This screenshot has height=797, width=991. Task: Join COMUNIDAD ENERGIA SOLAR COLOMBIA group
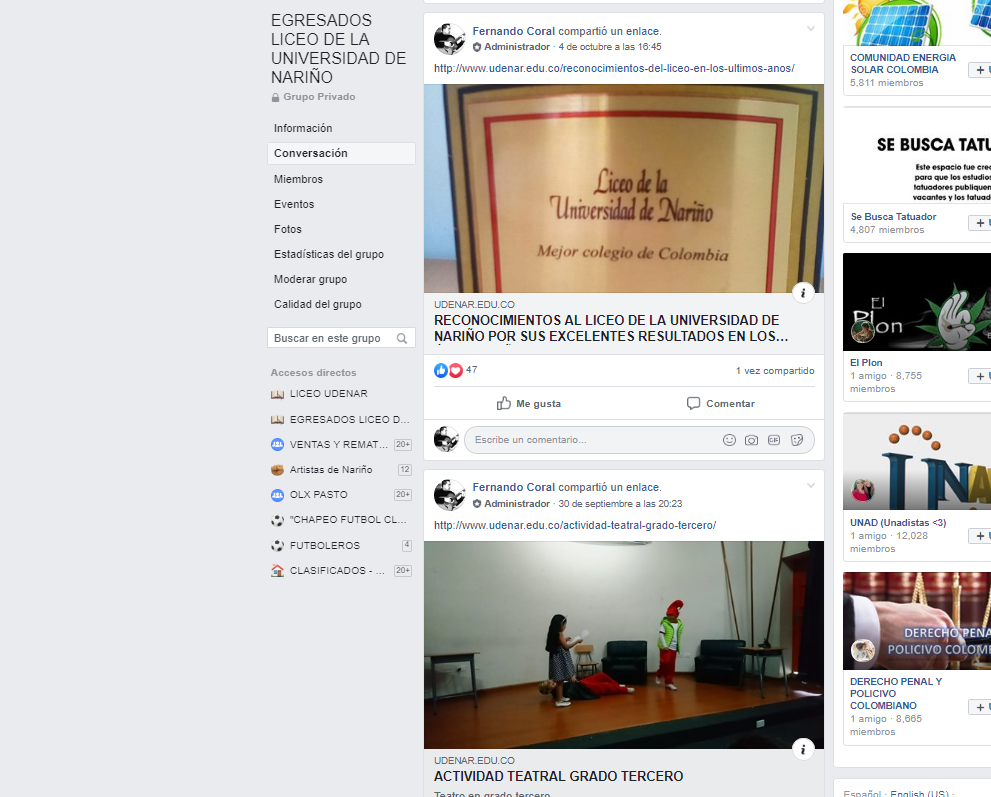(980, 70)
